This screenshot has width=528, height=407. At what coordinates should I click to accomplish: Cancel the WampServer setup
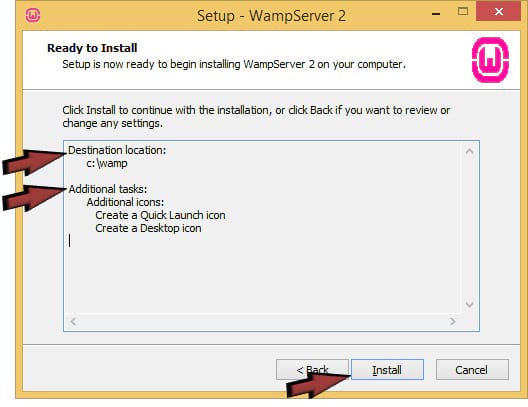[472, 369]
